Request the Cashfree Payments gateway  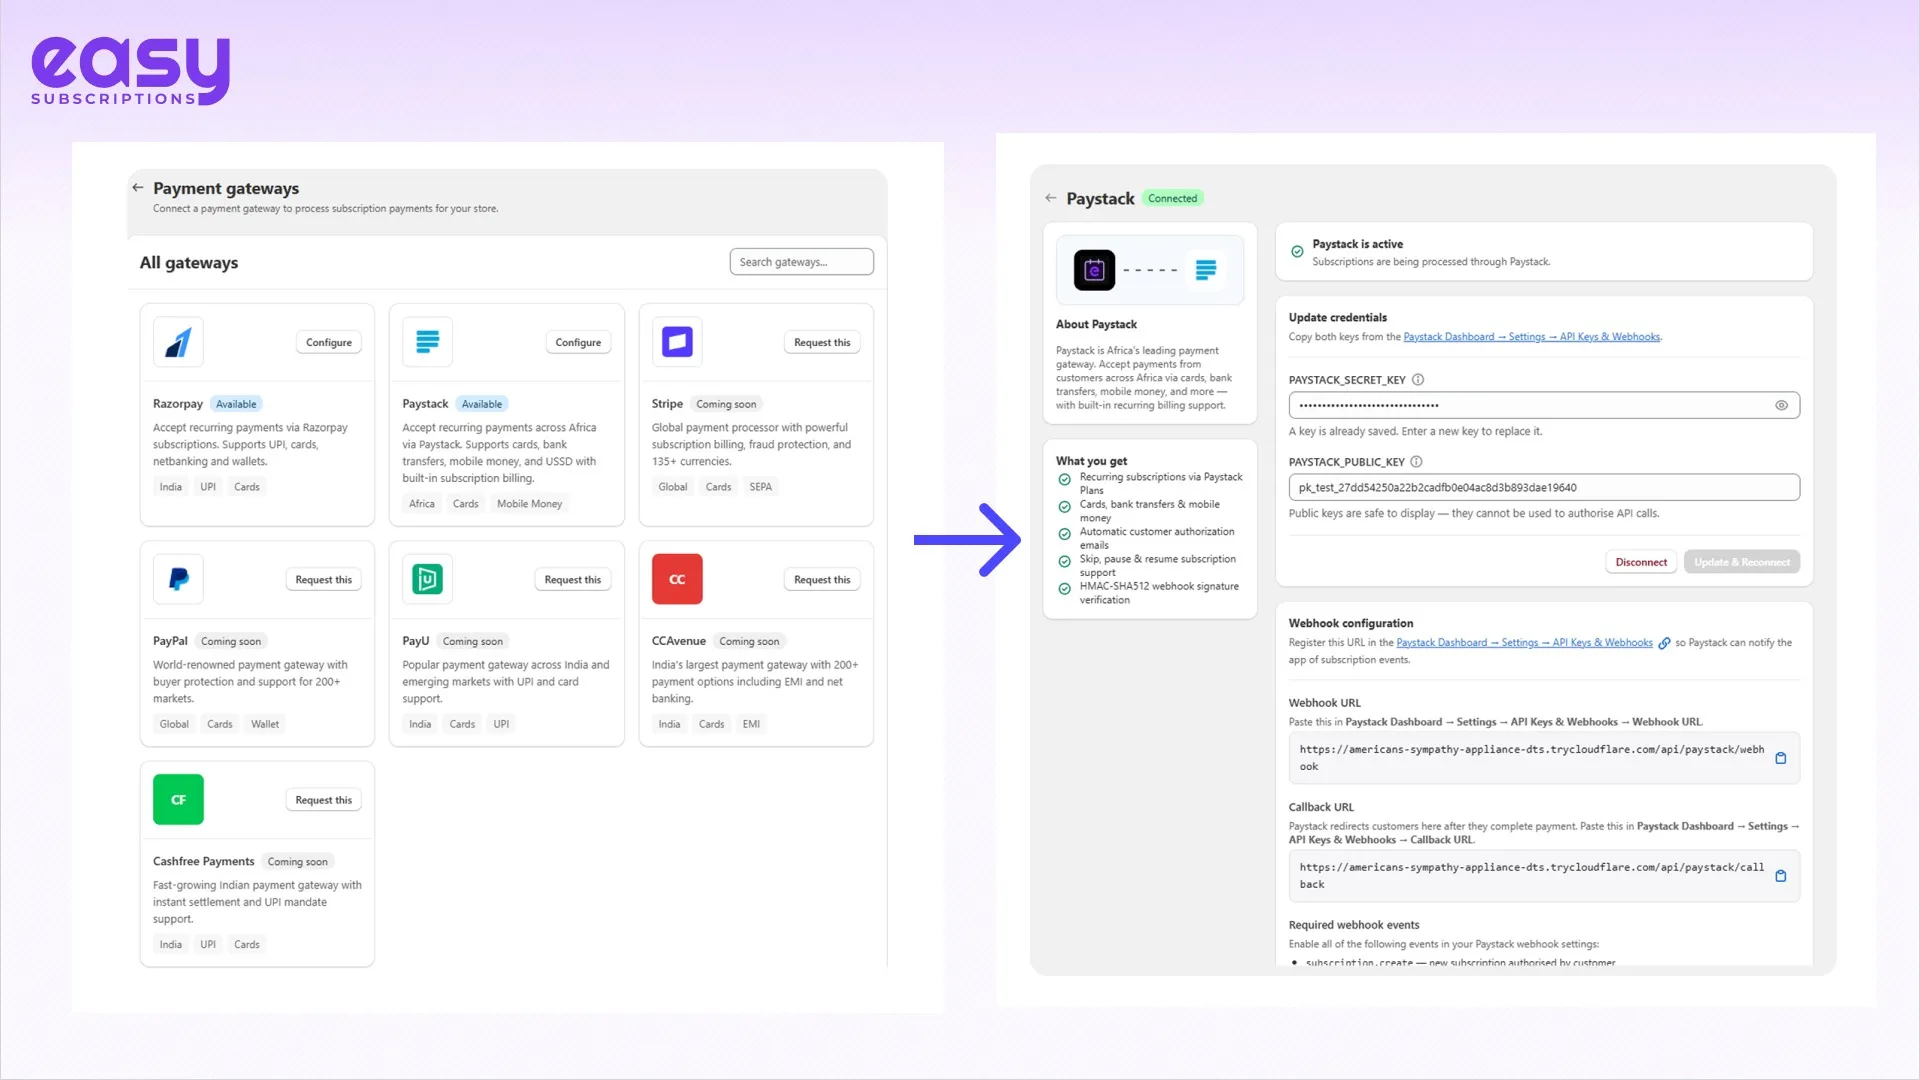pyautogui.click(x=323, y=800)
